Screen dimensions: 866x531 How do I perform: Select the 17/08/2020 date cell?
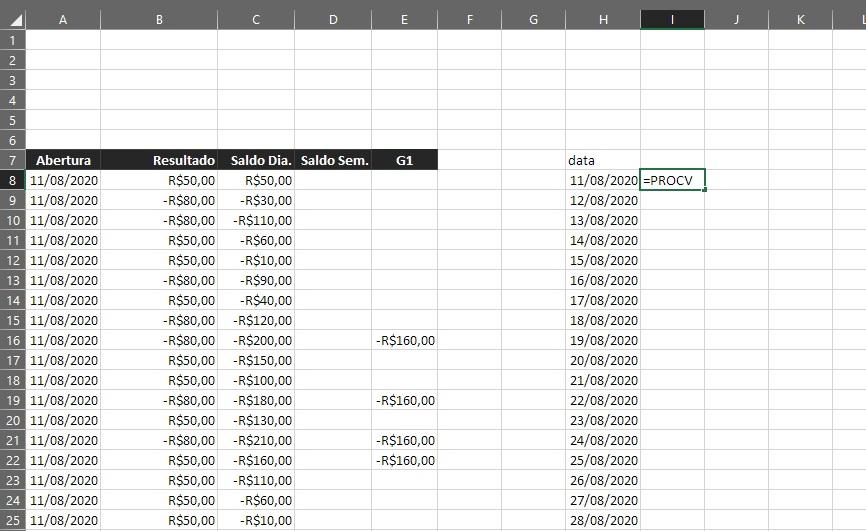coord(603,300)
